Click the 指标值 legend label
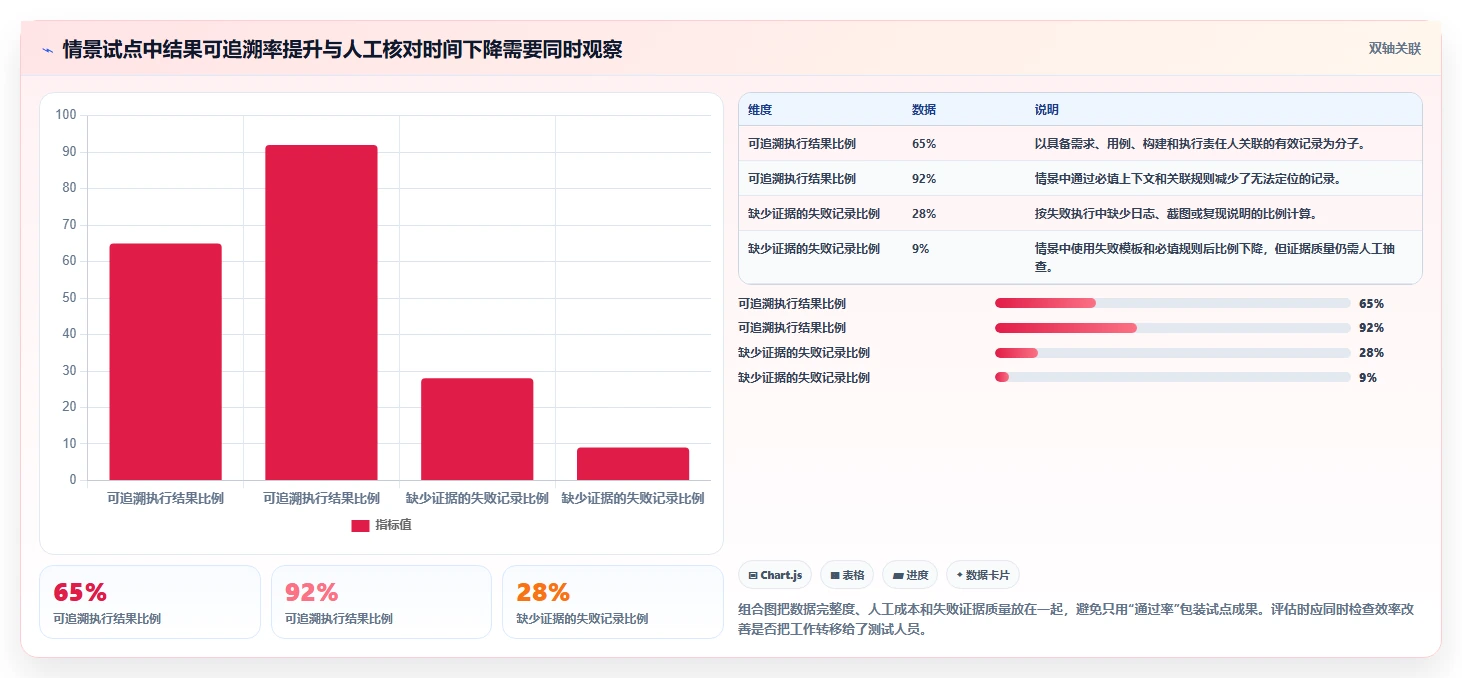The image size is (1462, 678). (x=393, y=525)
